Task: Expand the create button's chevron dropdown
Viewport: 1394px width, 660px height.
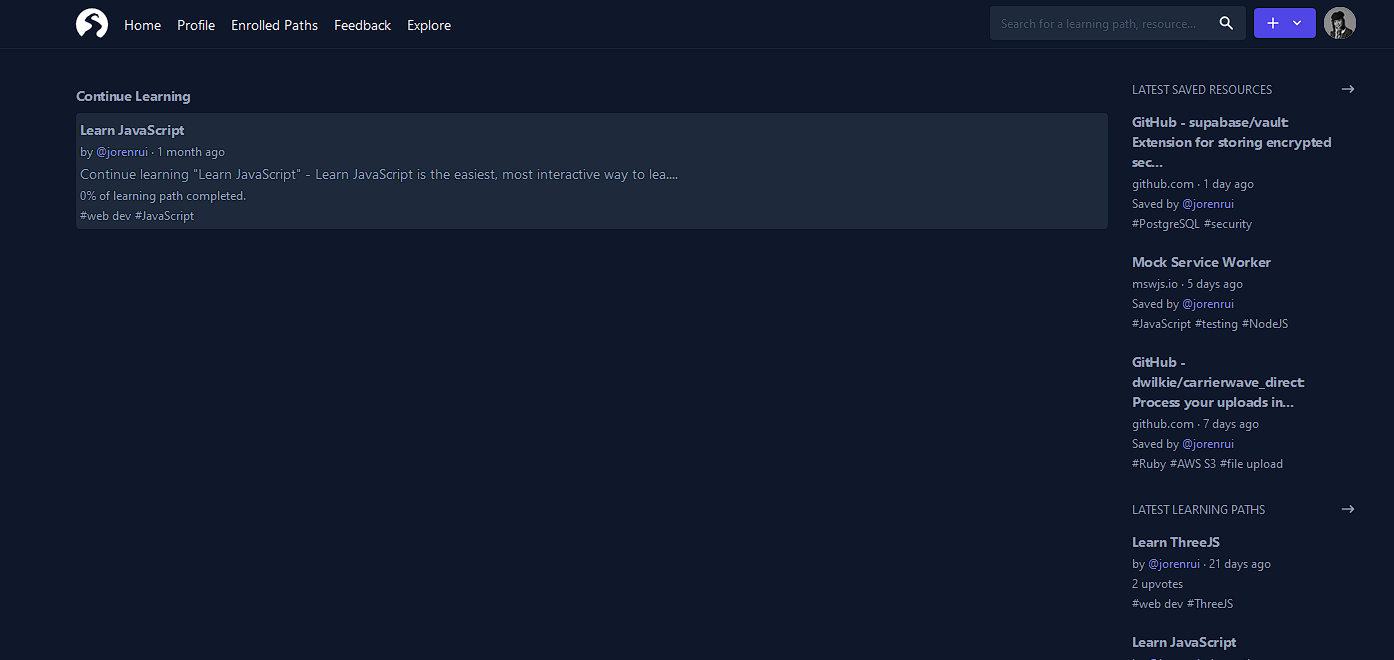Action: [1297, 22]
